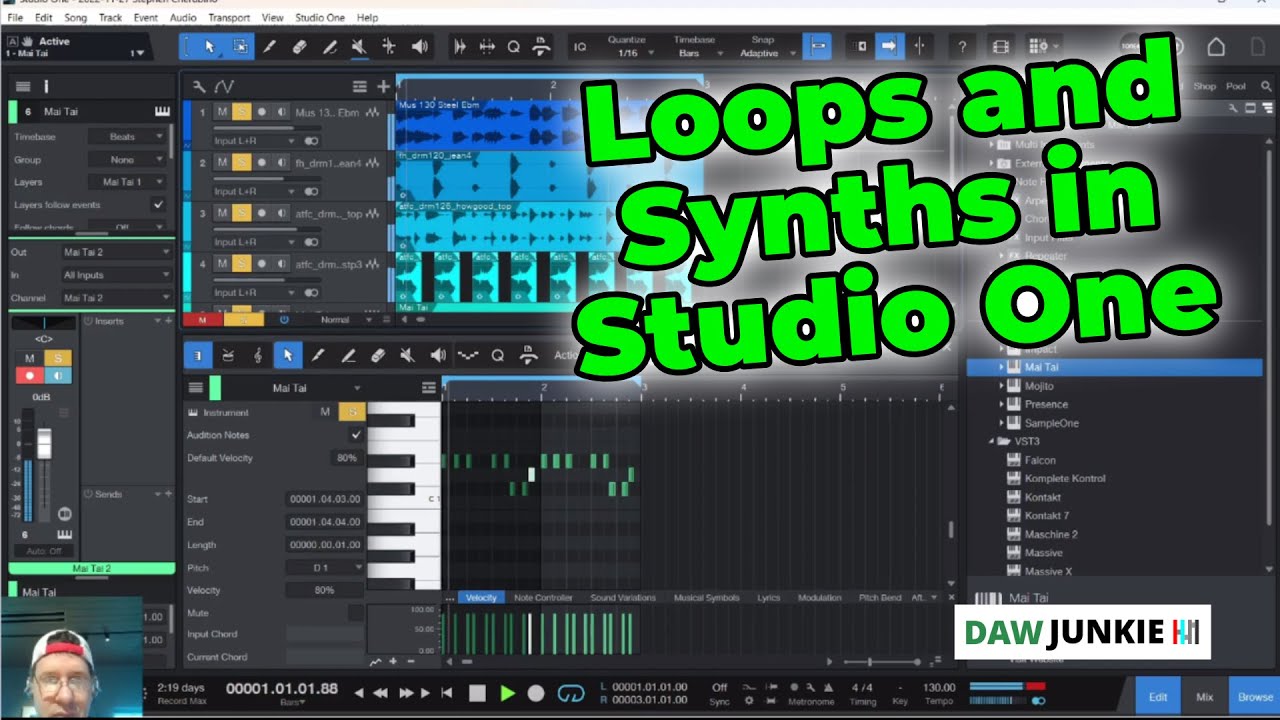Image resolution: width=1280 pixels, height=720 pixels.
Task: Click the Edit button at bottom right
Action: pyautogui.click(x=1158, y=697)
